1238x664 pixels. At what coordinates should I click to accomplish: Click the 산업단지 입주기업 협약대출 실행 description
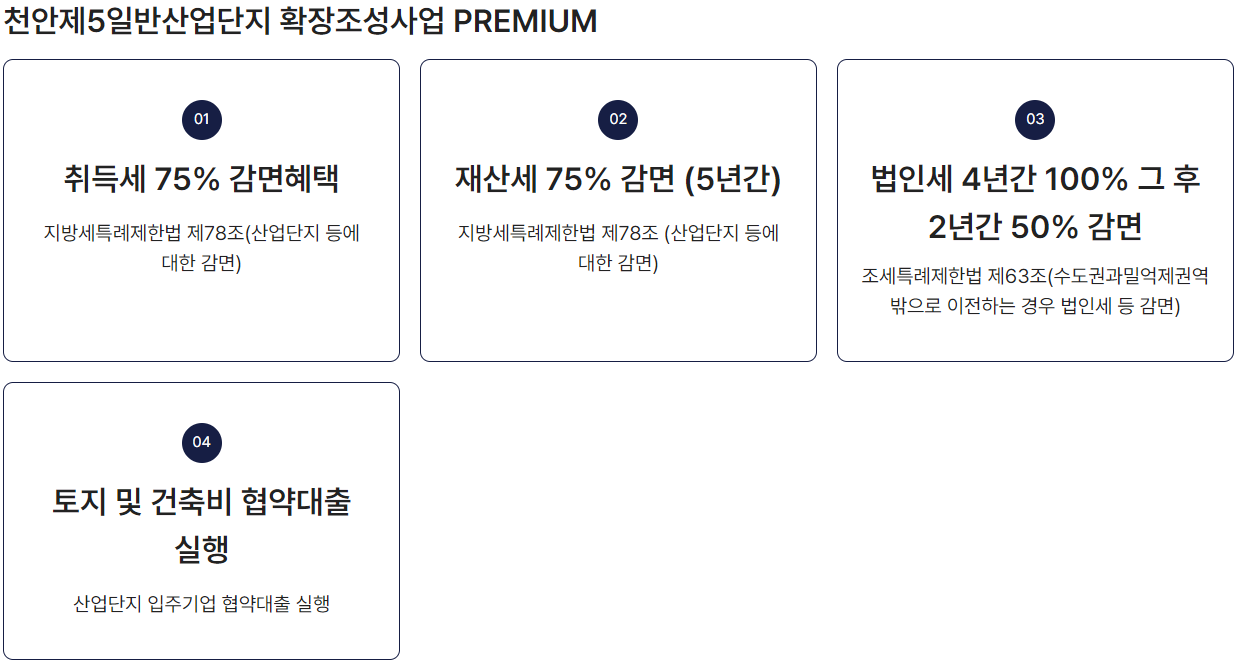pos(201,604)
